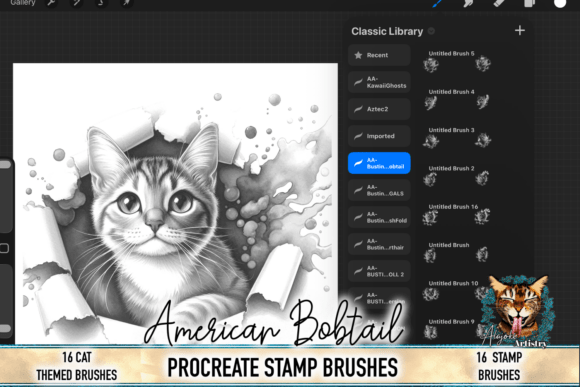Select the Imported brush set
Screen dimensions: 580x387
379,136
